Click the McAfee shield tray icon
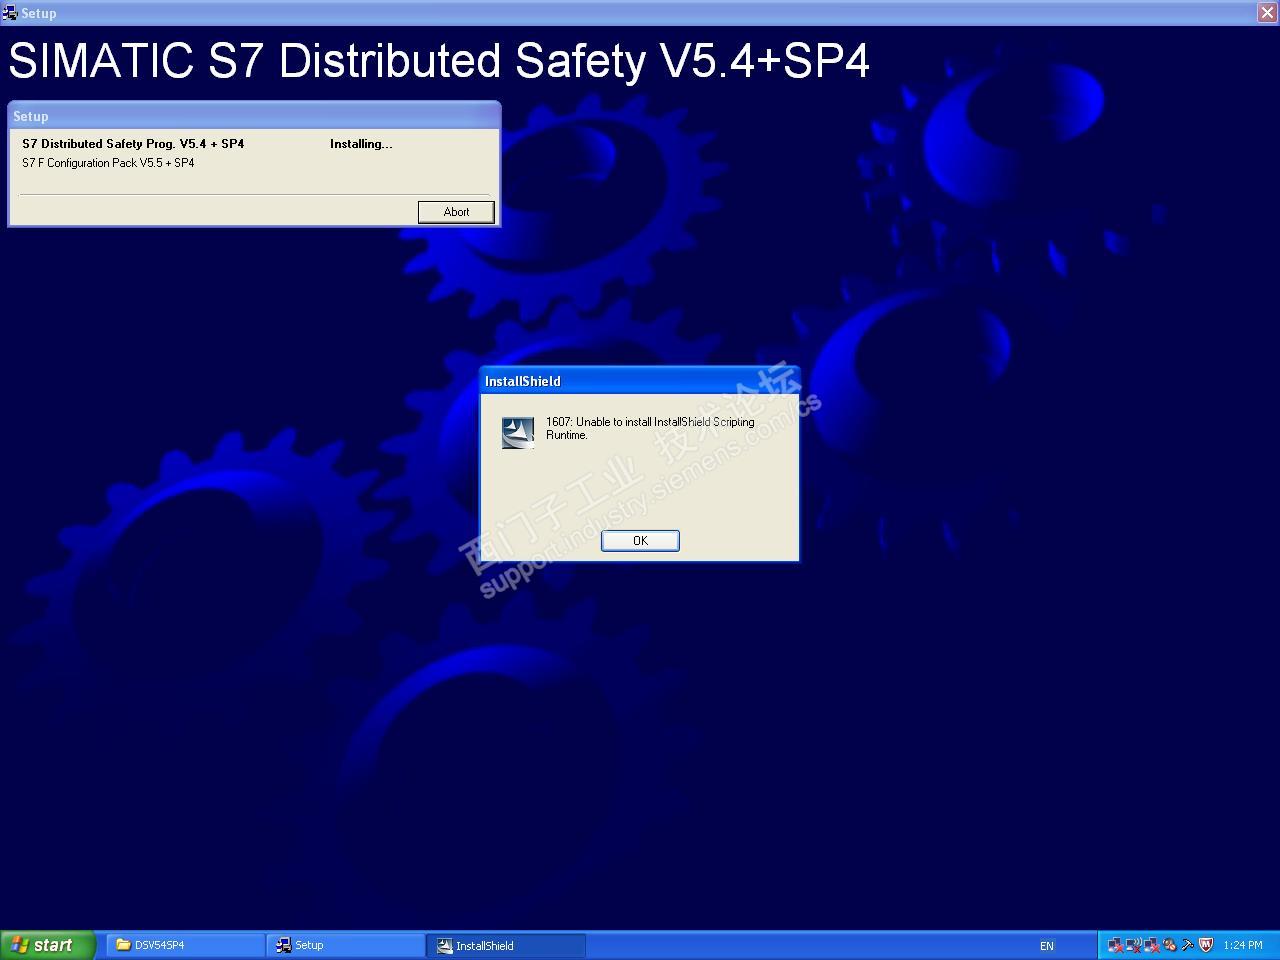1280x960 pixels. [1205, 945]
